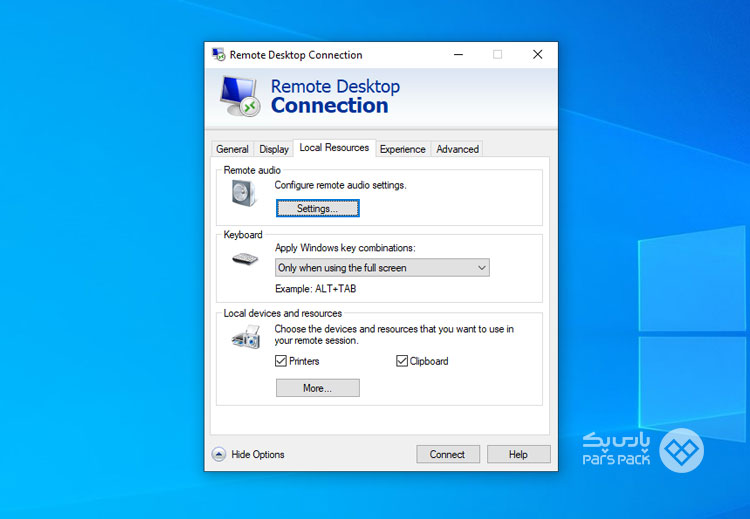The width and height of the screenshot is (750, 519).
Task: Switch to the Display tab
Action: click(274, 149)
